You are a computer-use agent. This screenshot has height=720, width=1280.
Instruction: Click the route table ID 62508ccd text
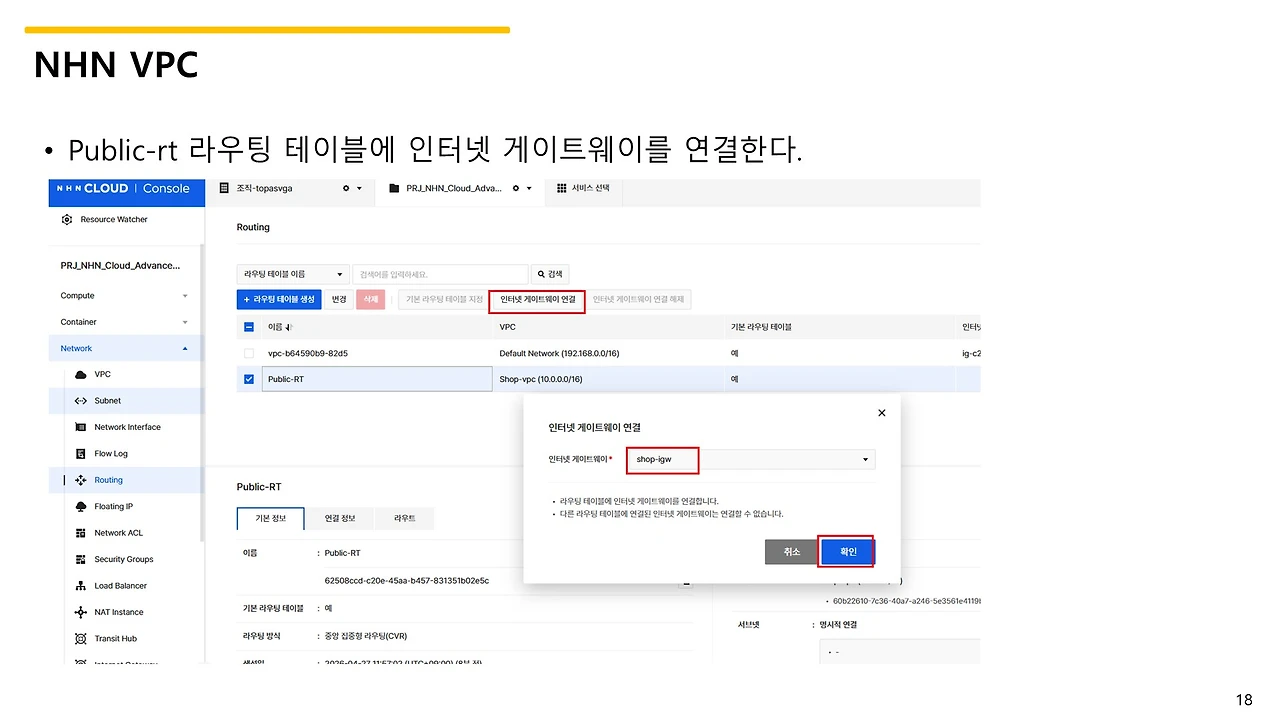407,580
